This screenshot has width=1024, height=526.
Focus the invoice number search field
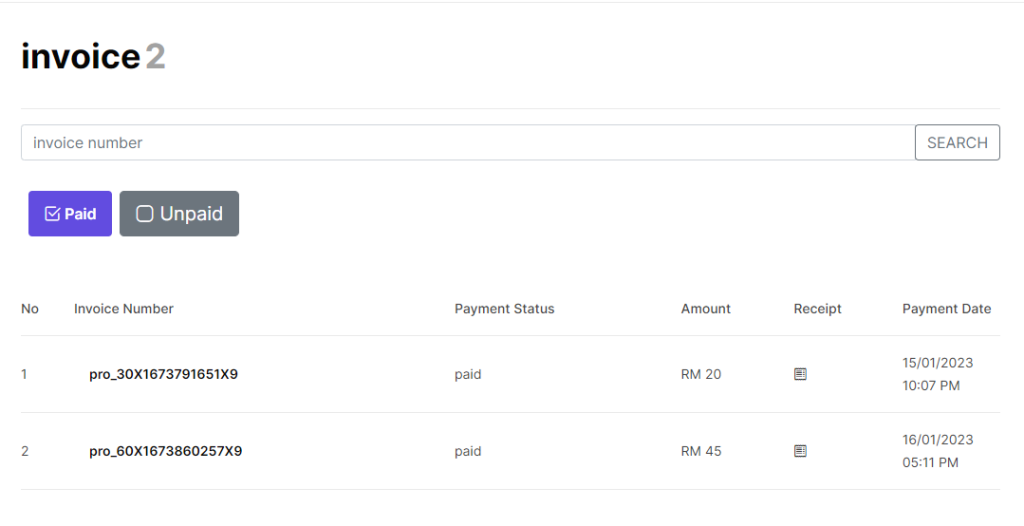468,142
